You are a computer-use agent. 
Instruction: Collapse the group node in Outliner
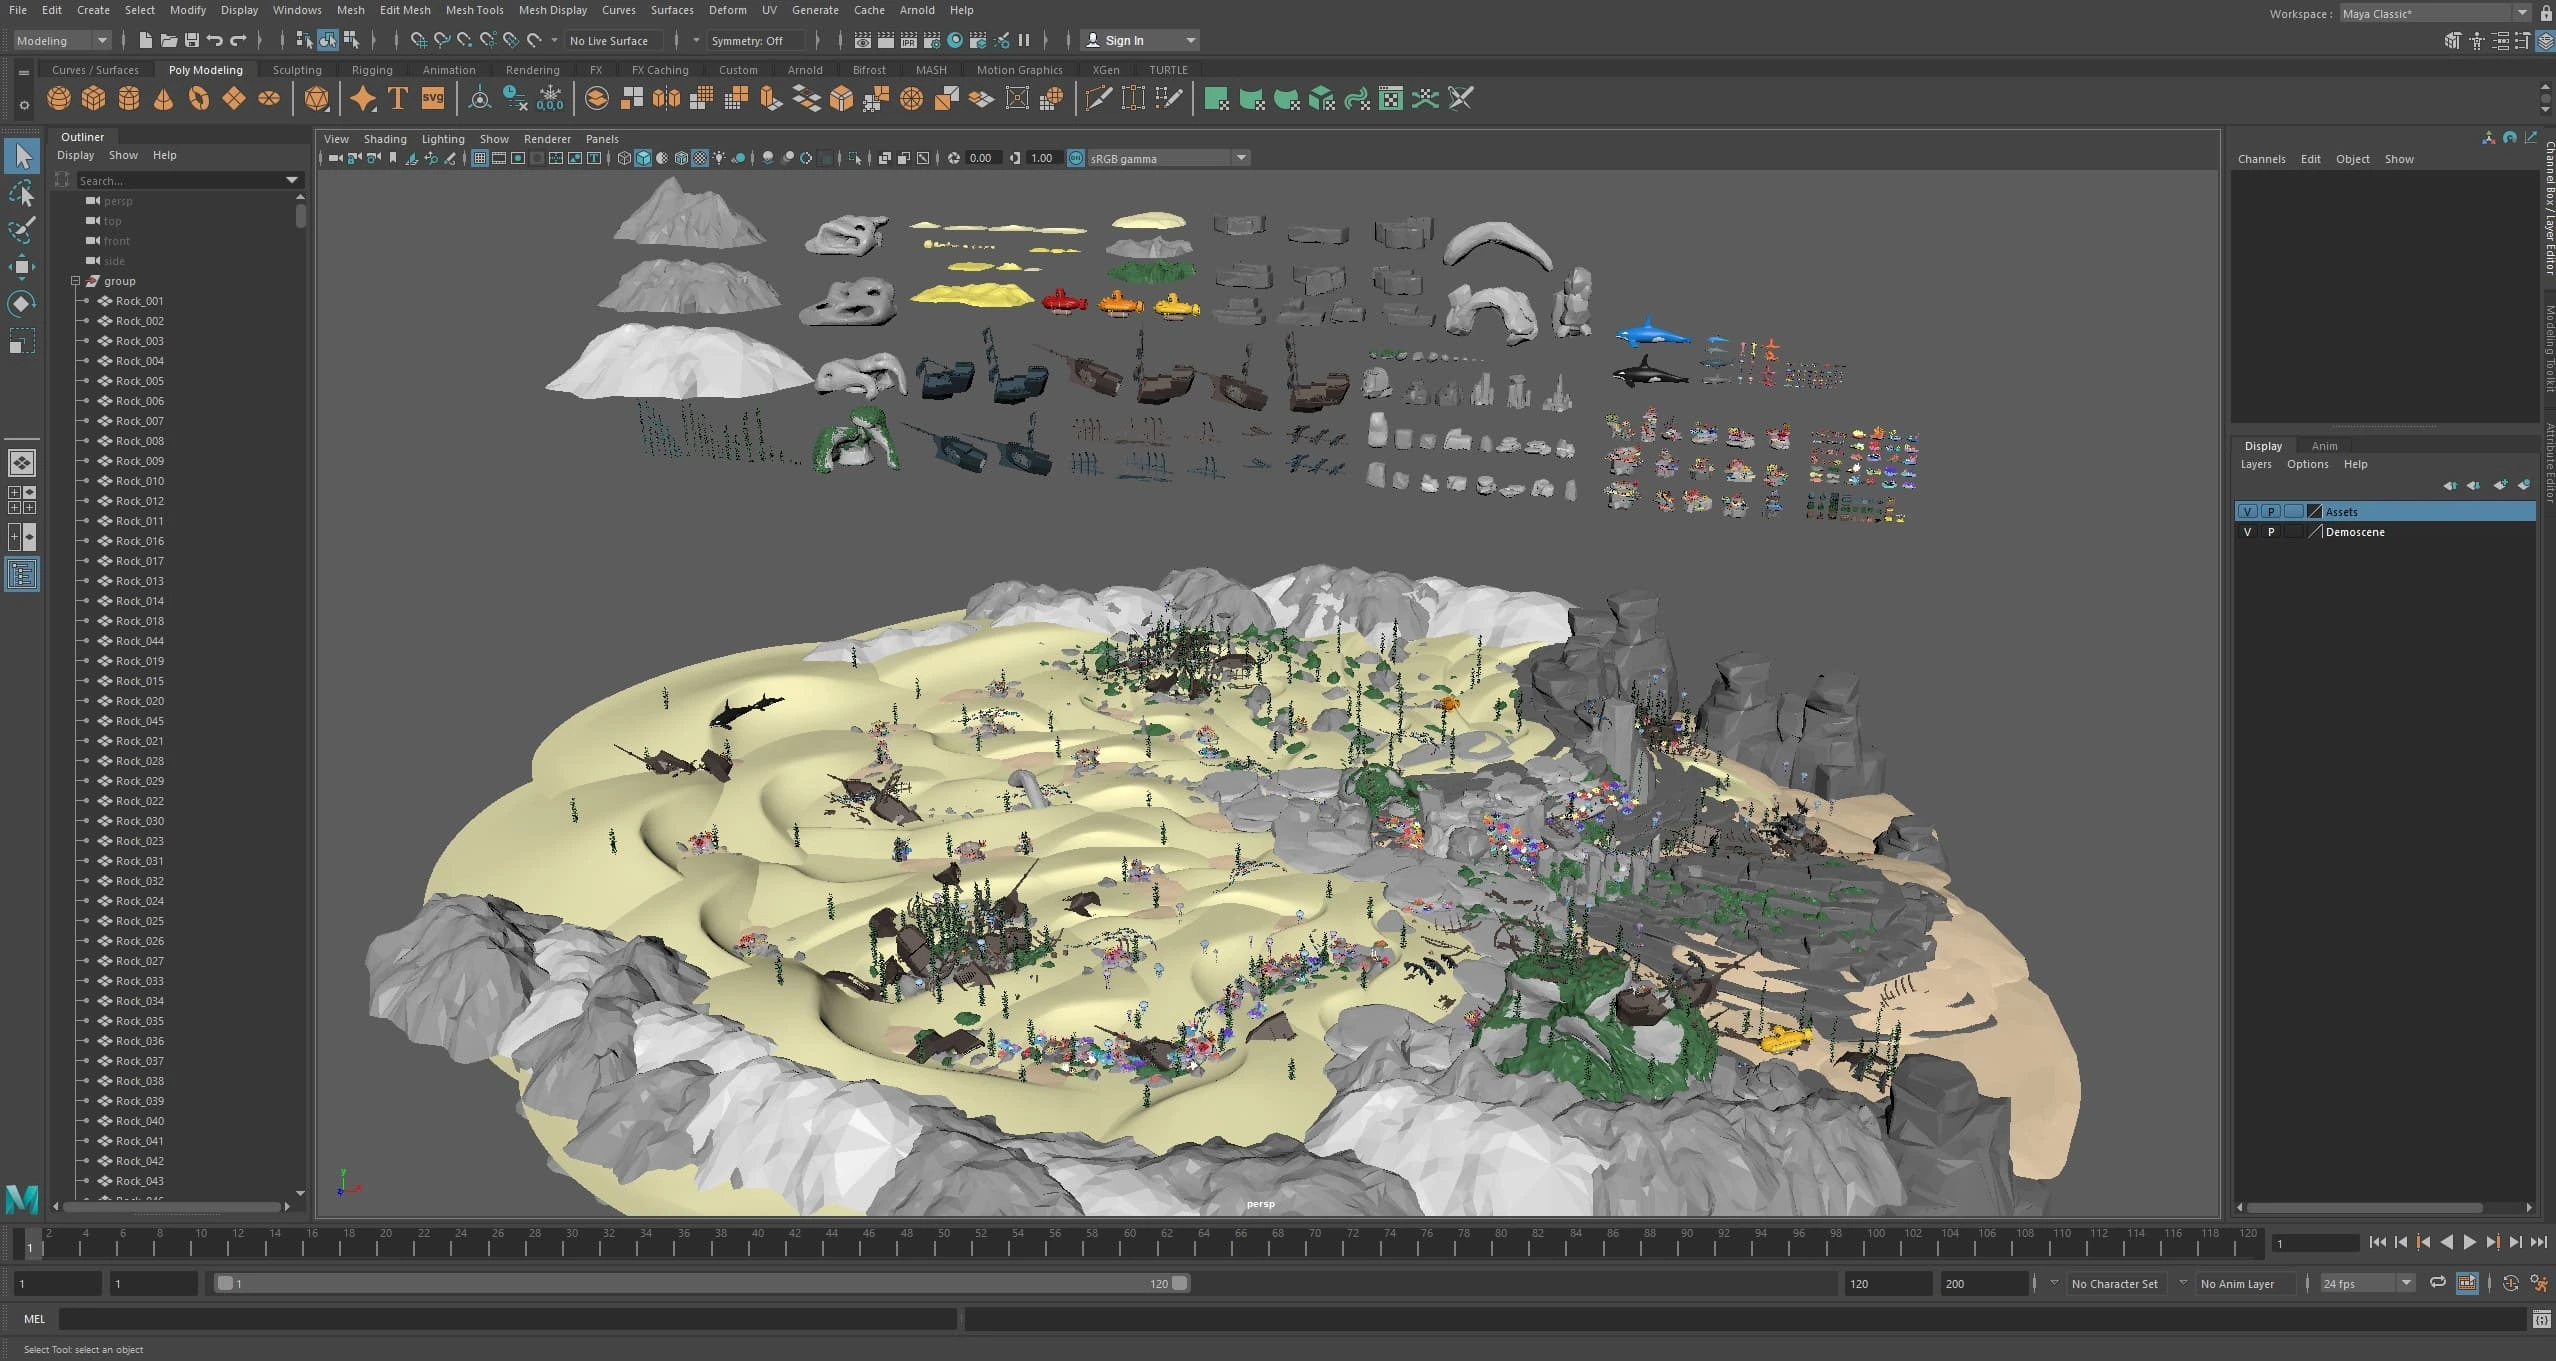pos(75,281)
